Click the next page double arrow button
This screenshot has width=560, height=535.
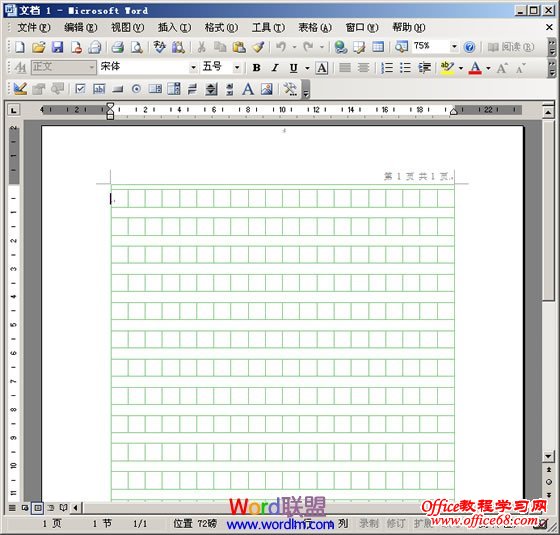coord(549,495)
